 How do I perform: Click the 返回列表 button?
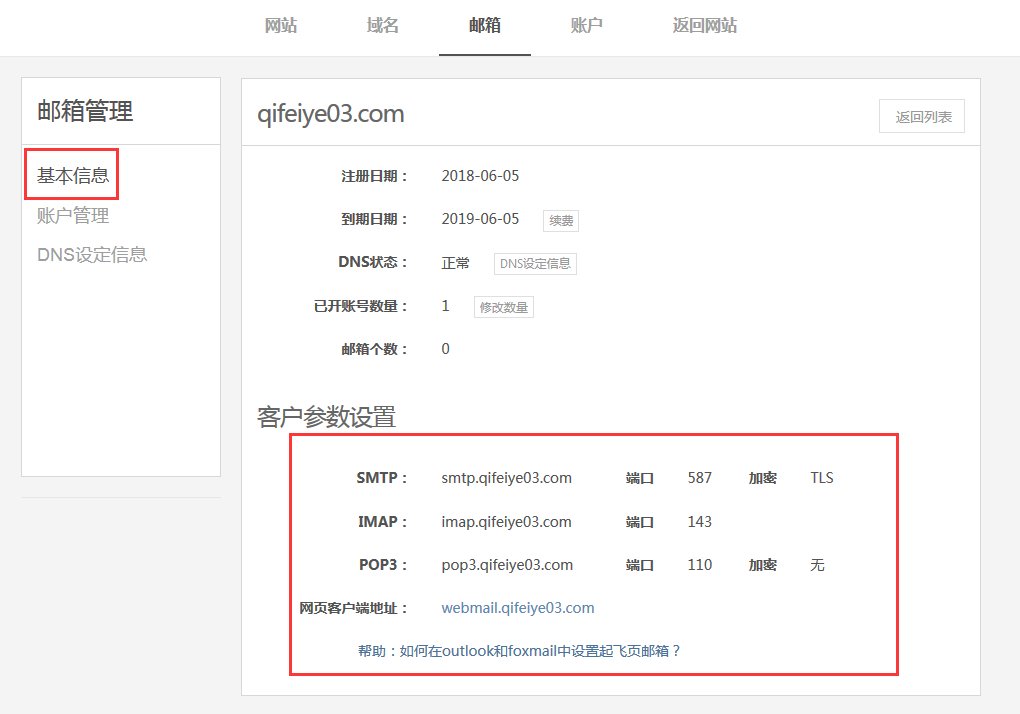pos(922,116)
